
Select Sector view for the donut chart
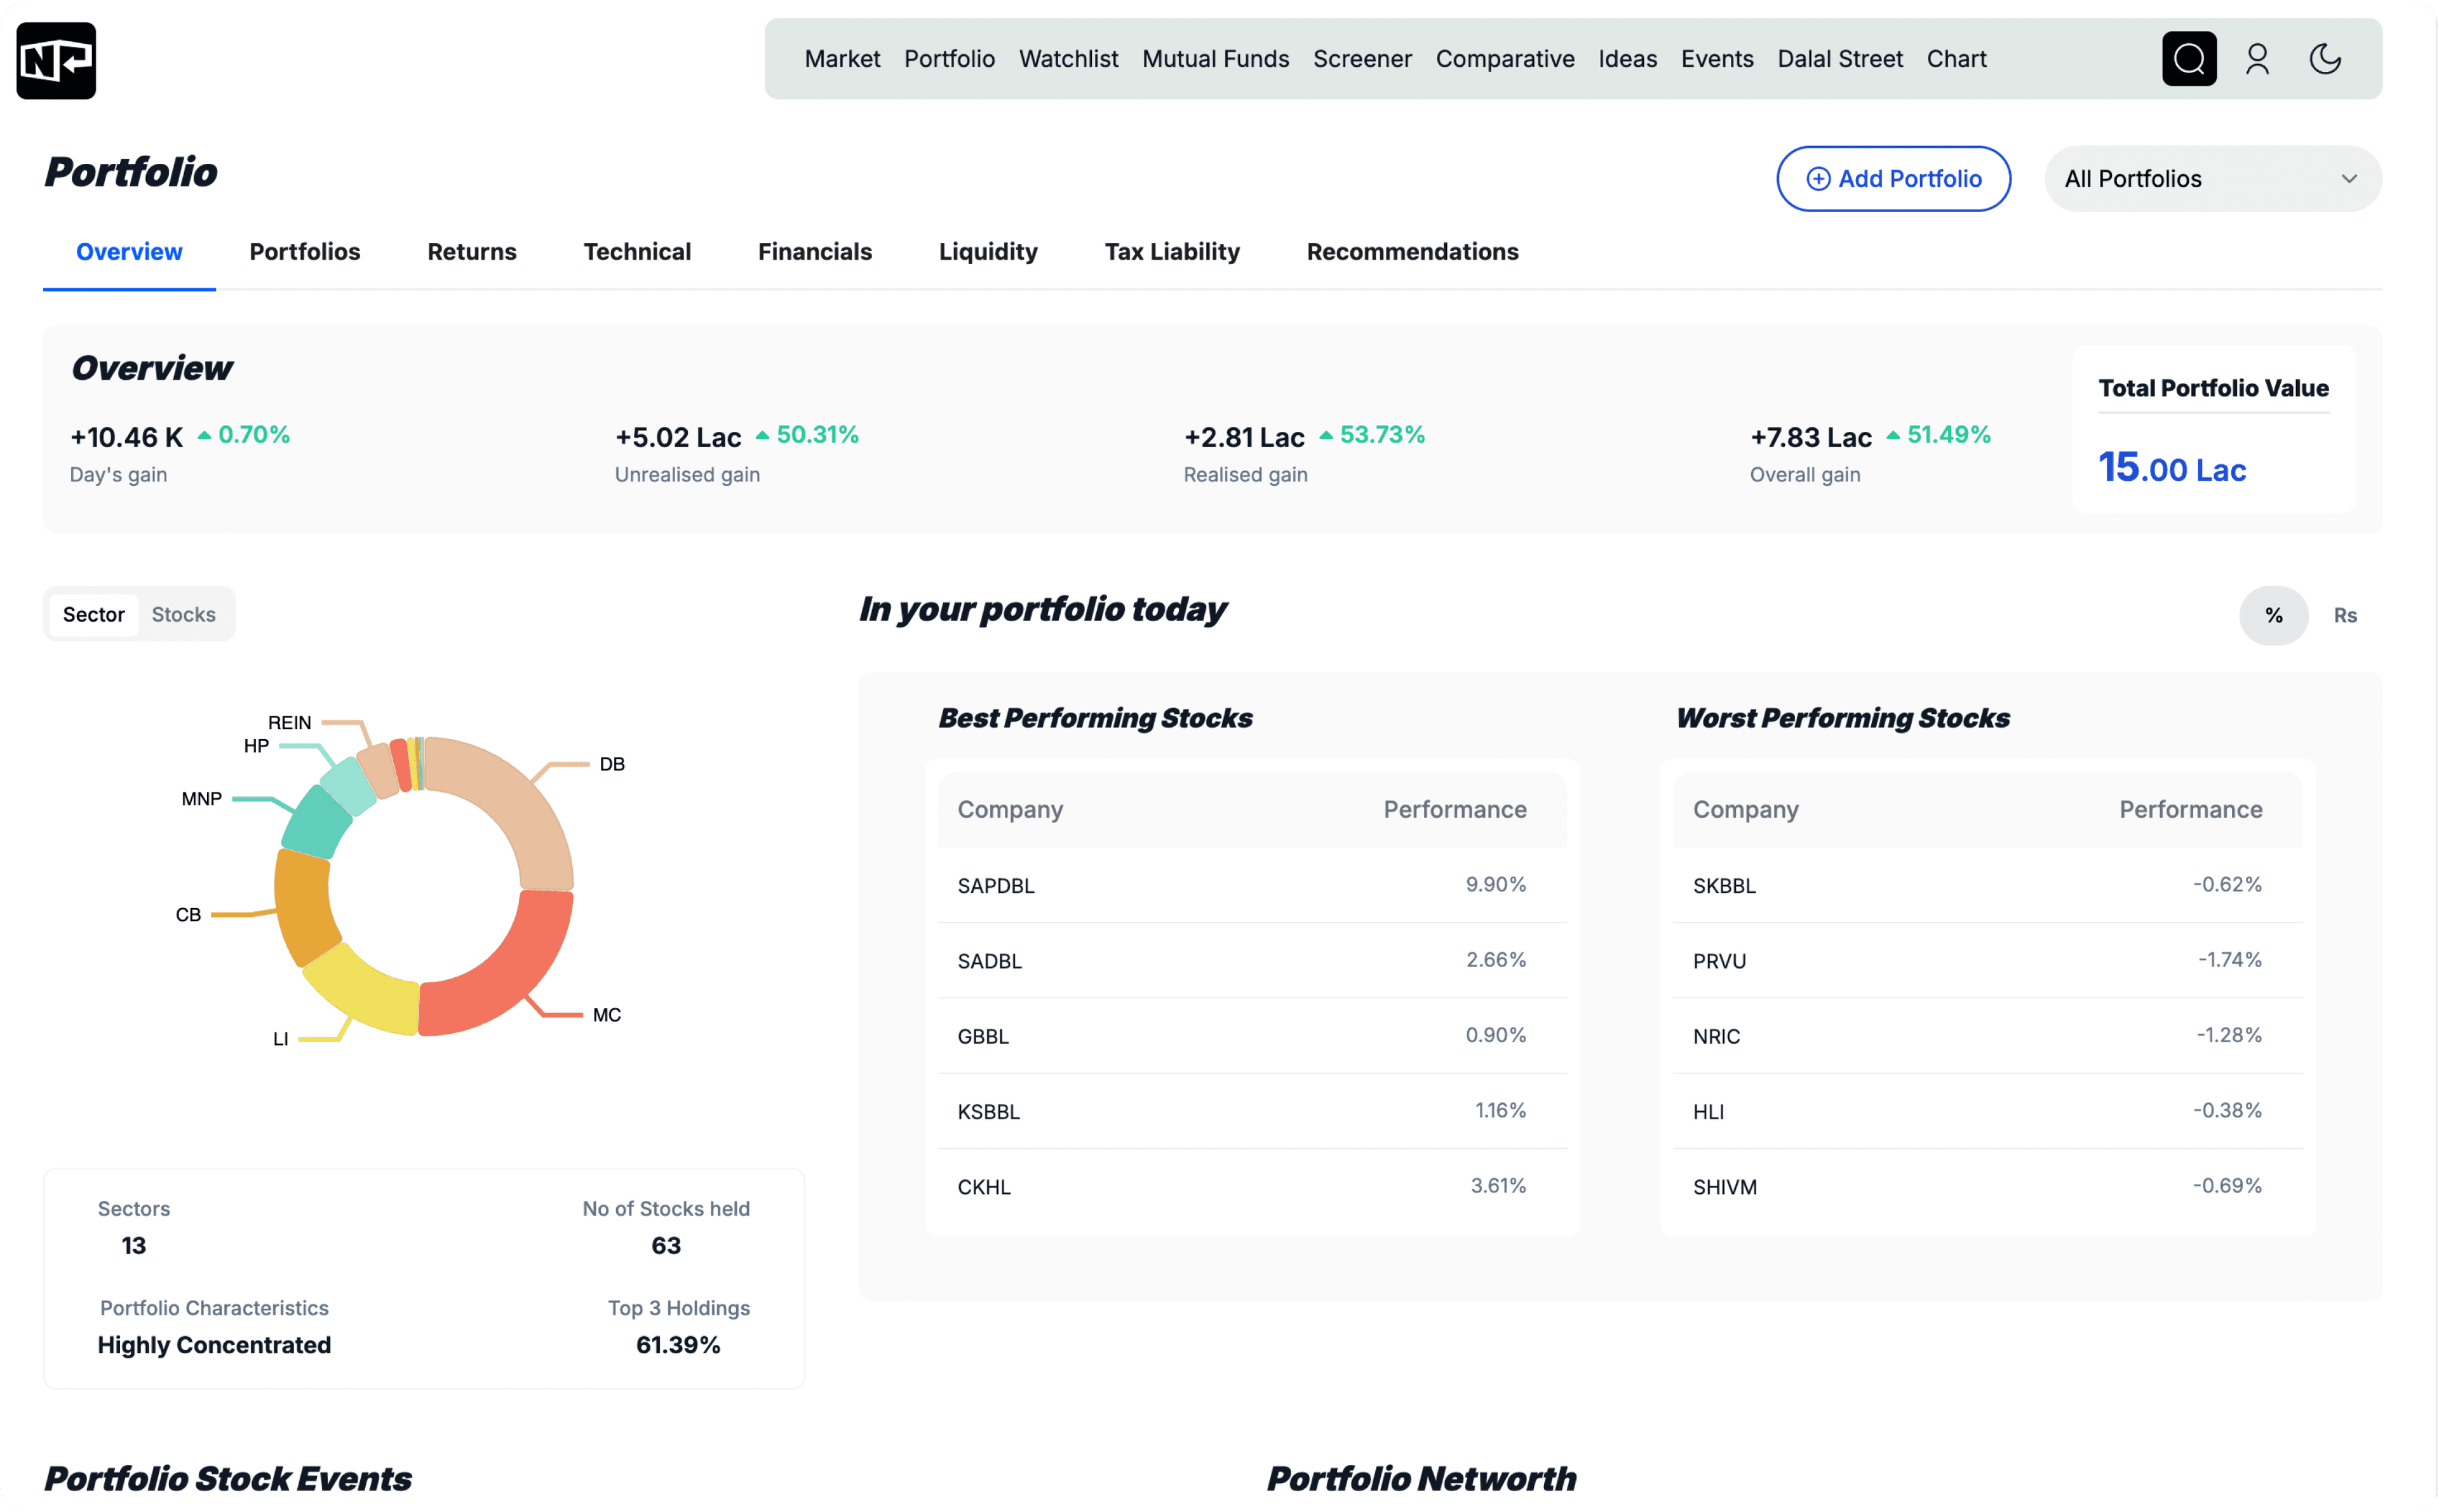(x=93, y=614)
